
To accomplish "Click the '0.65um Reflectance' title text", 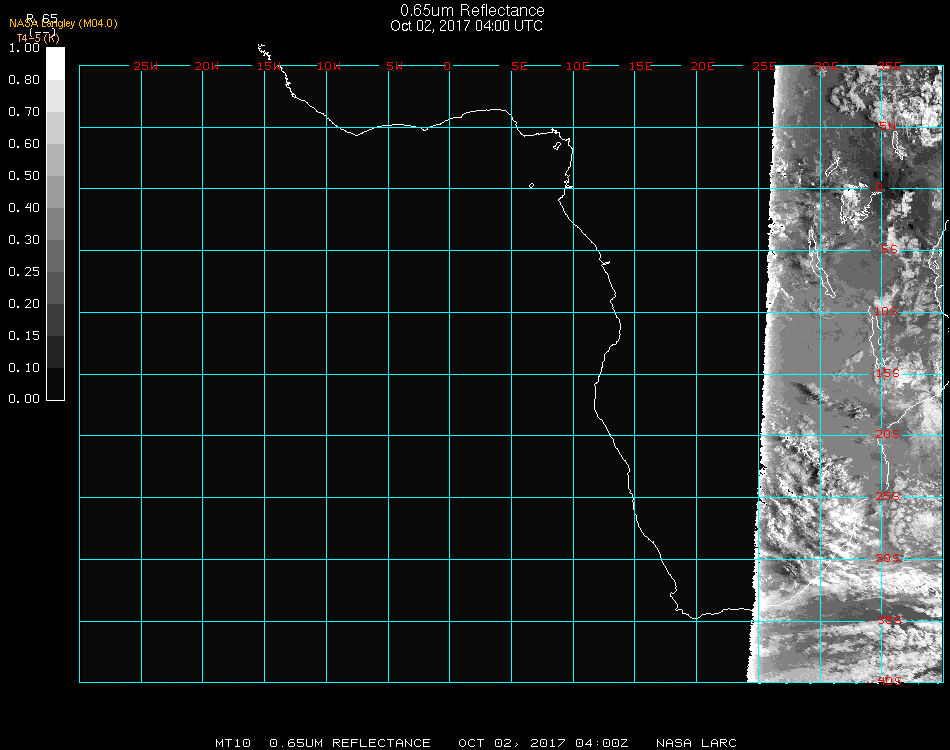I will pos(472,10).
